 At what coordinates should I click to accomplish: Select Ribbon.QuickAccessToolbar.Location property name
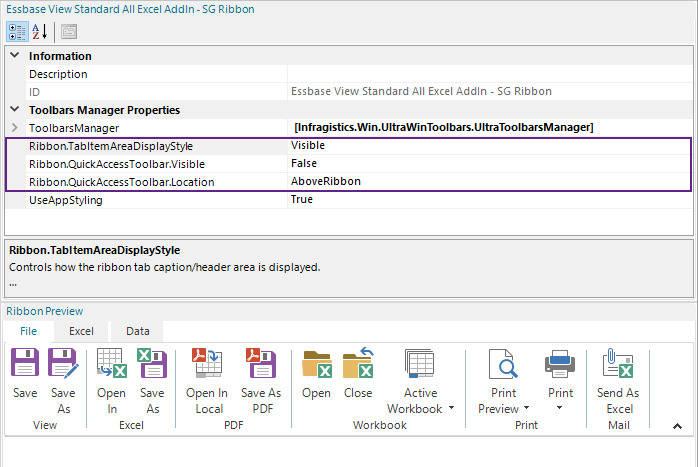coord(122,182)
